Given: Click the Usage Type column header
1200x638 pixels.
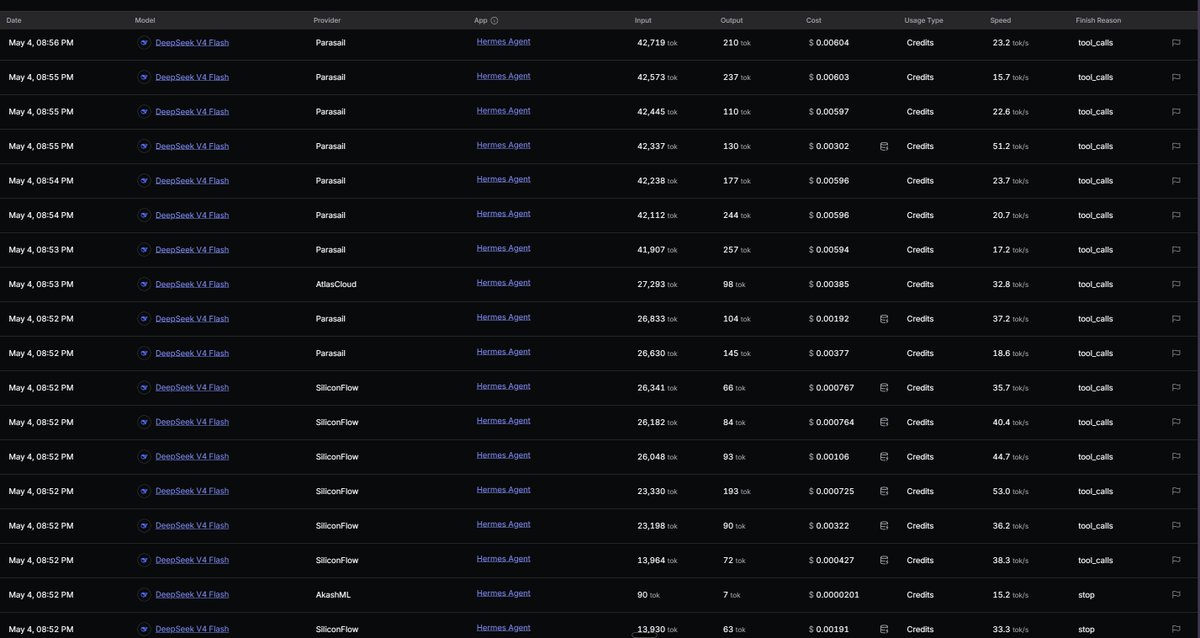Looking at the screenshot, I should [925, 20].
